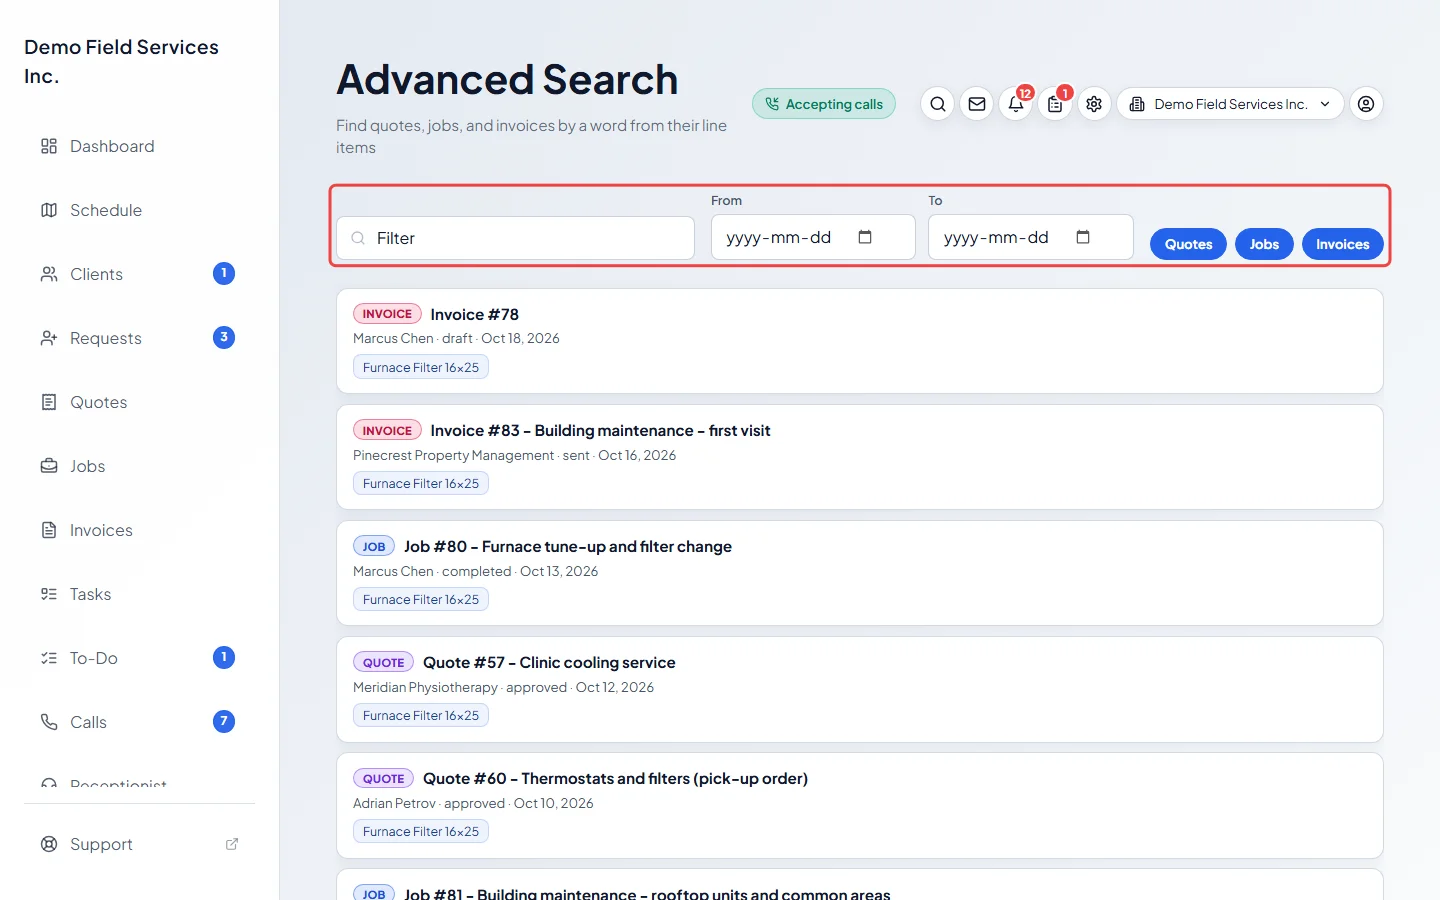Click the Clients people icon
This screenshot has width=1440, height=900.
49,274
